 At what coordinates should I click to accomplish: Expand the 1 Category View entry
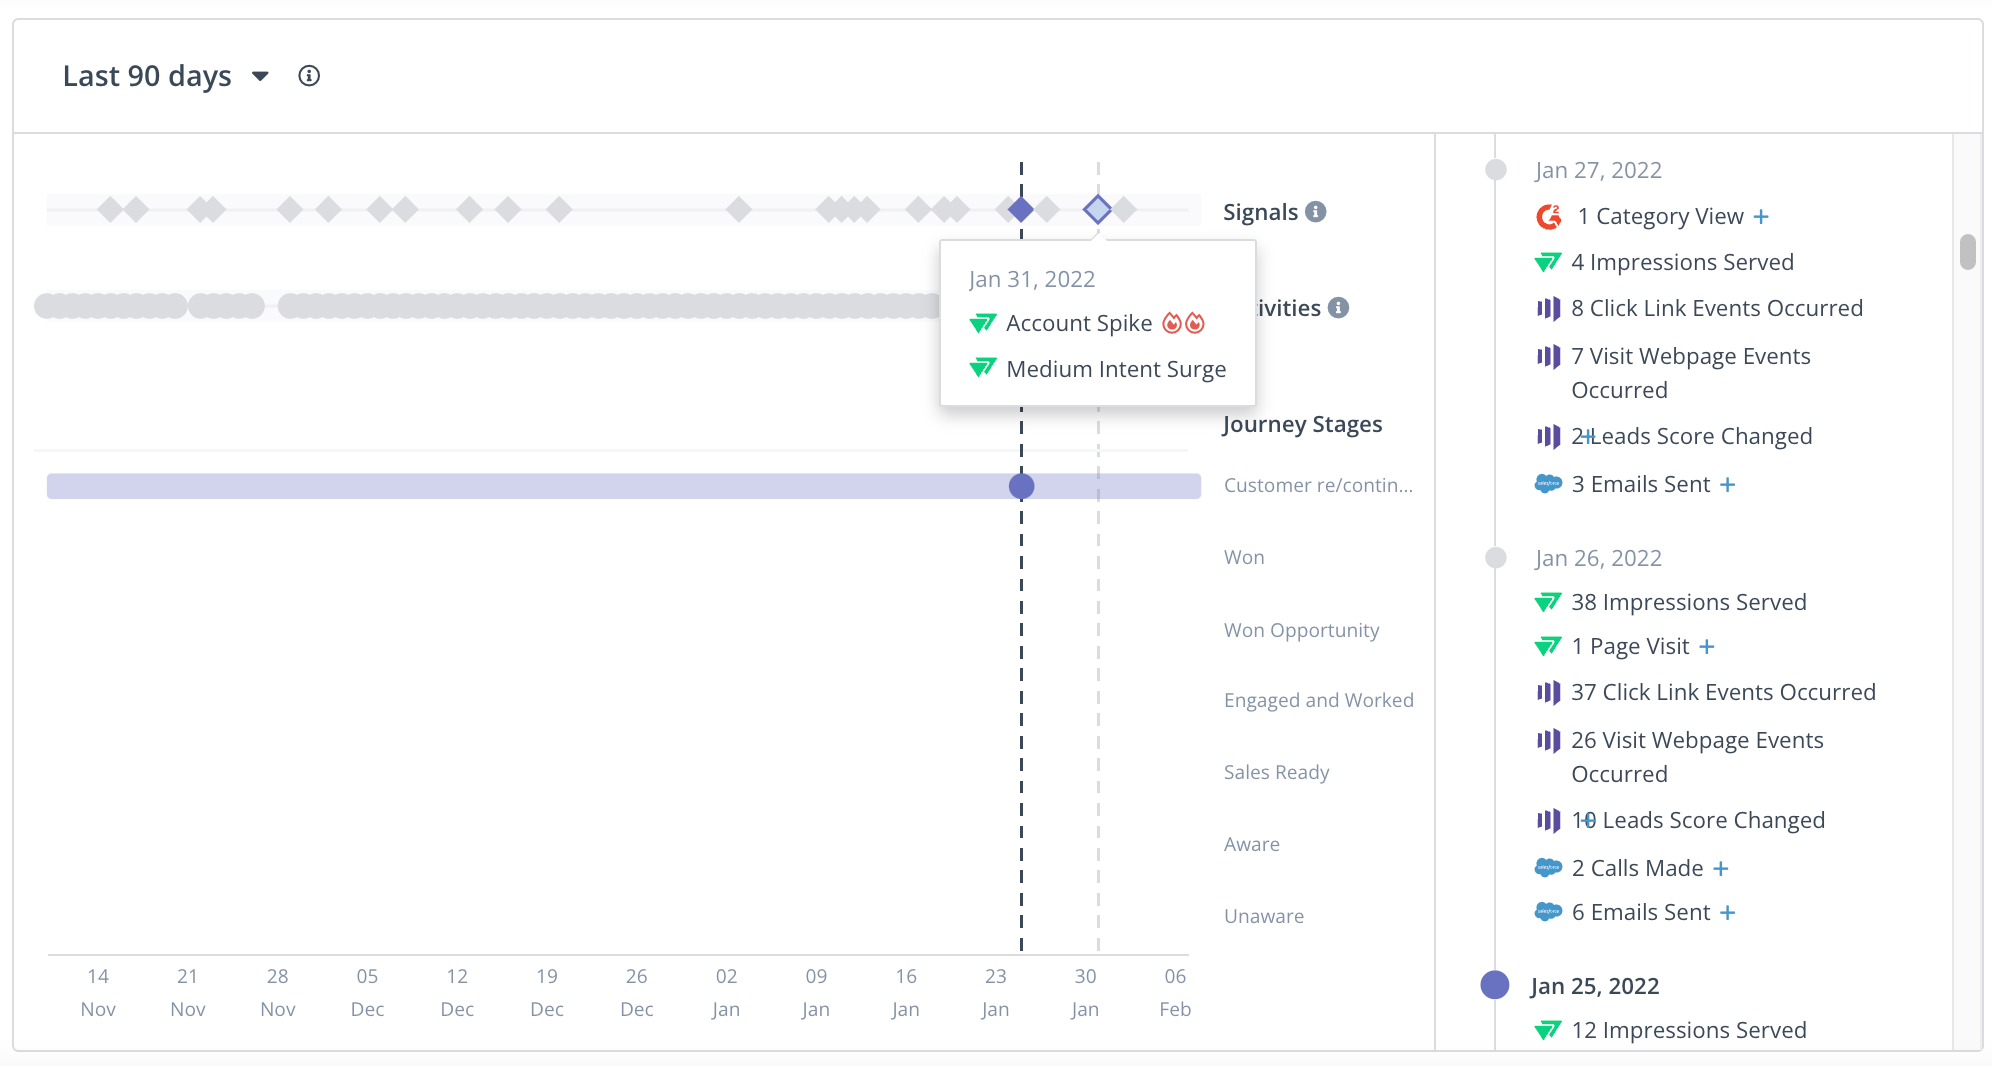1761,217
